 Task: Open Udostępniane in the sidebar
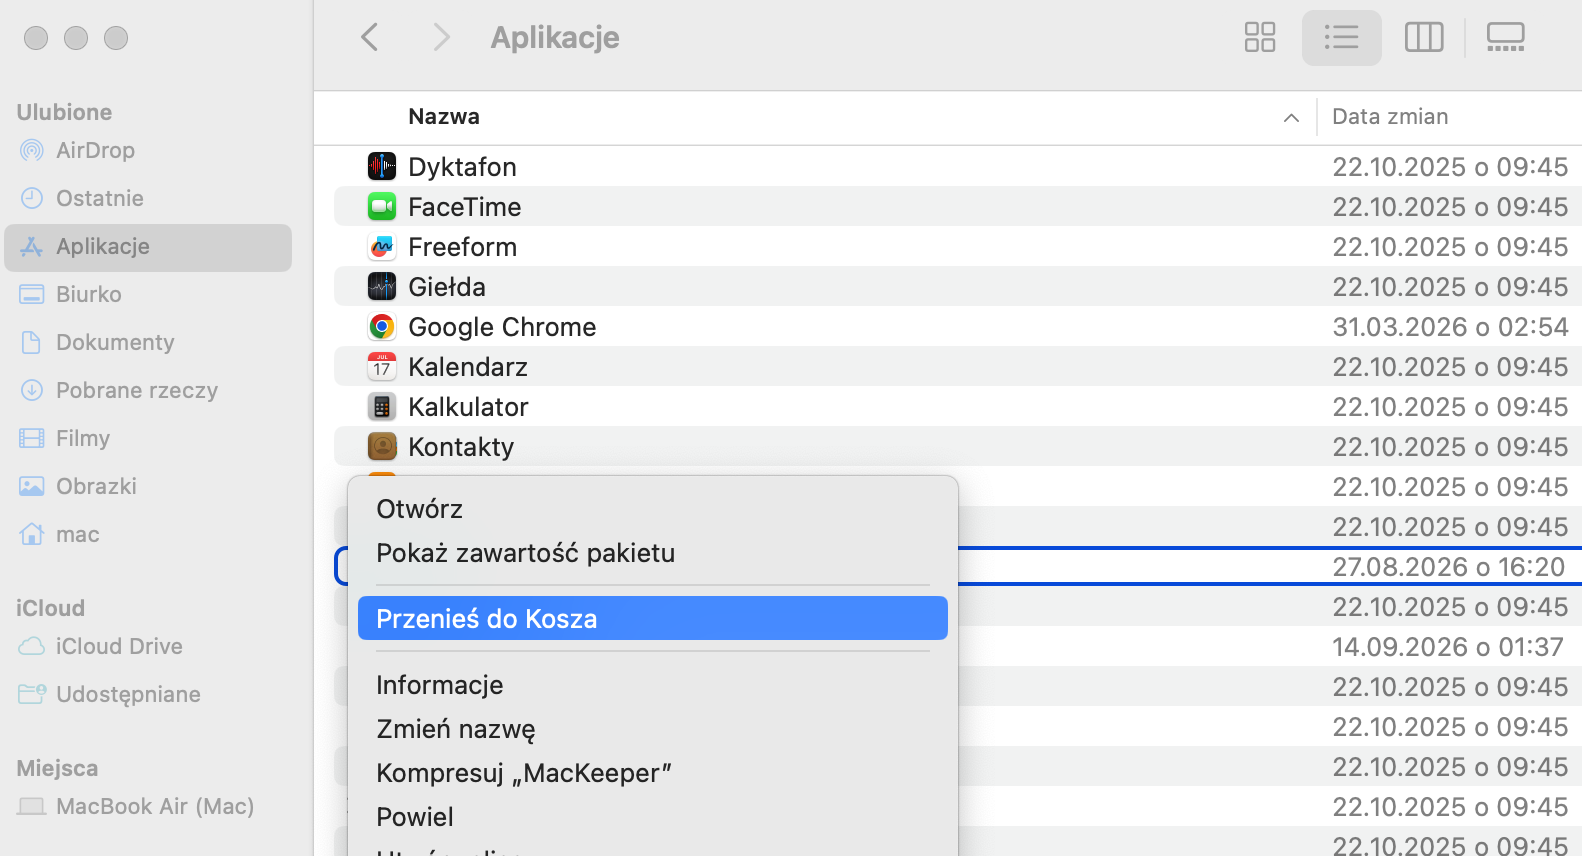pyautogui.click(x=148, y=694)
